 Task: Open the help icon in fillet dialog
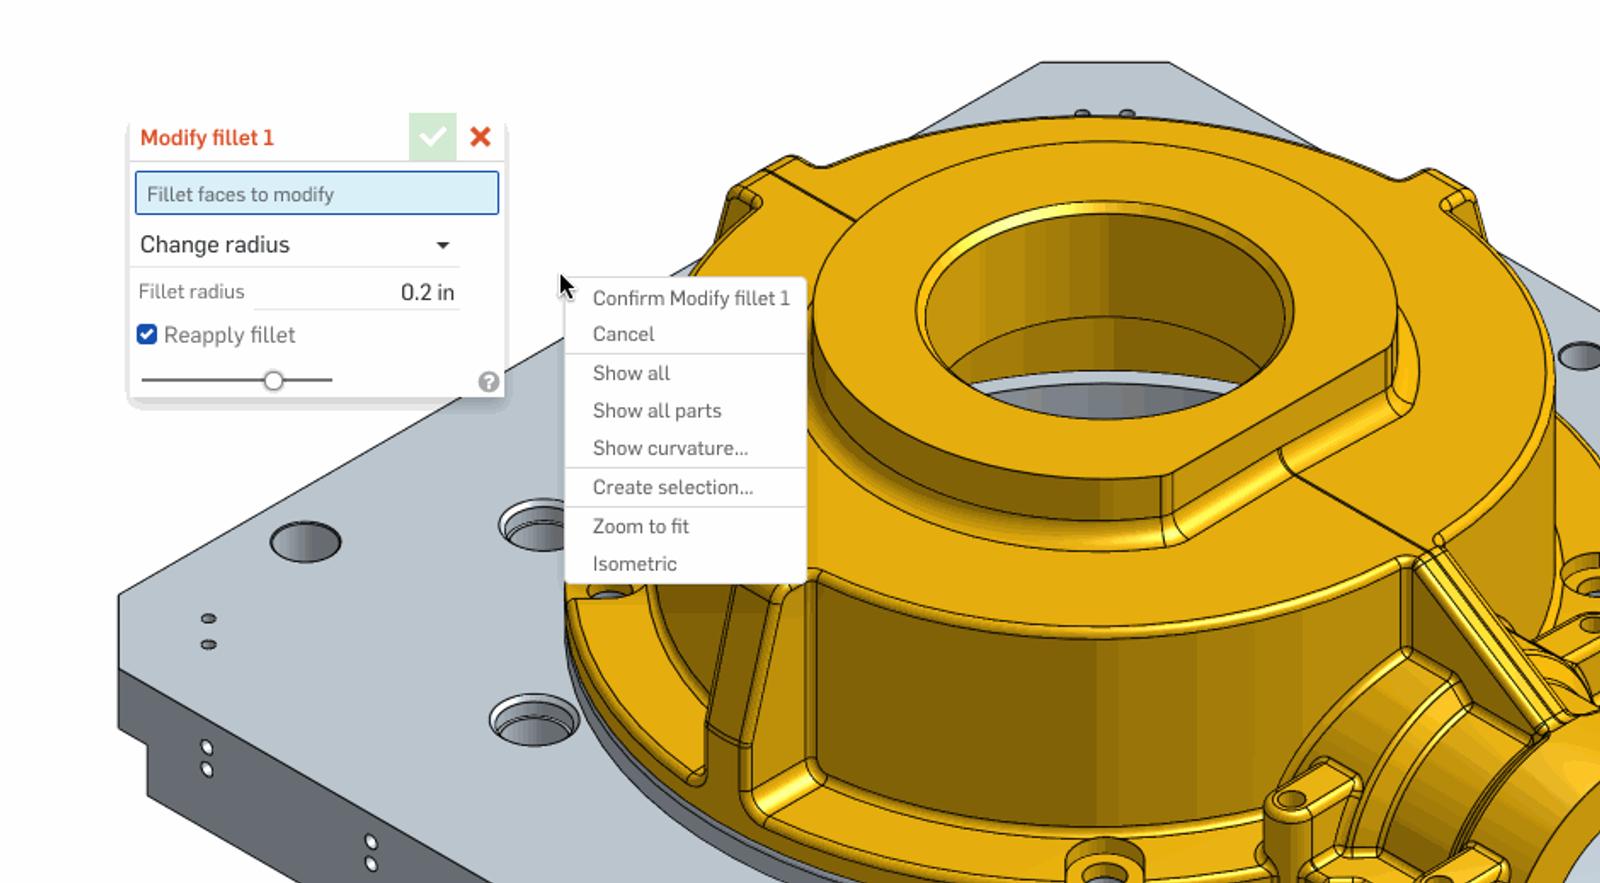click(x=488, y=382)
